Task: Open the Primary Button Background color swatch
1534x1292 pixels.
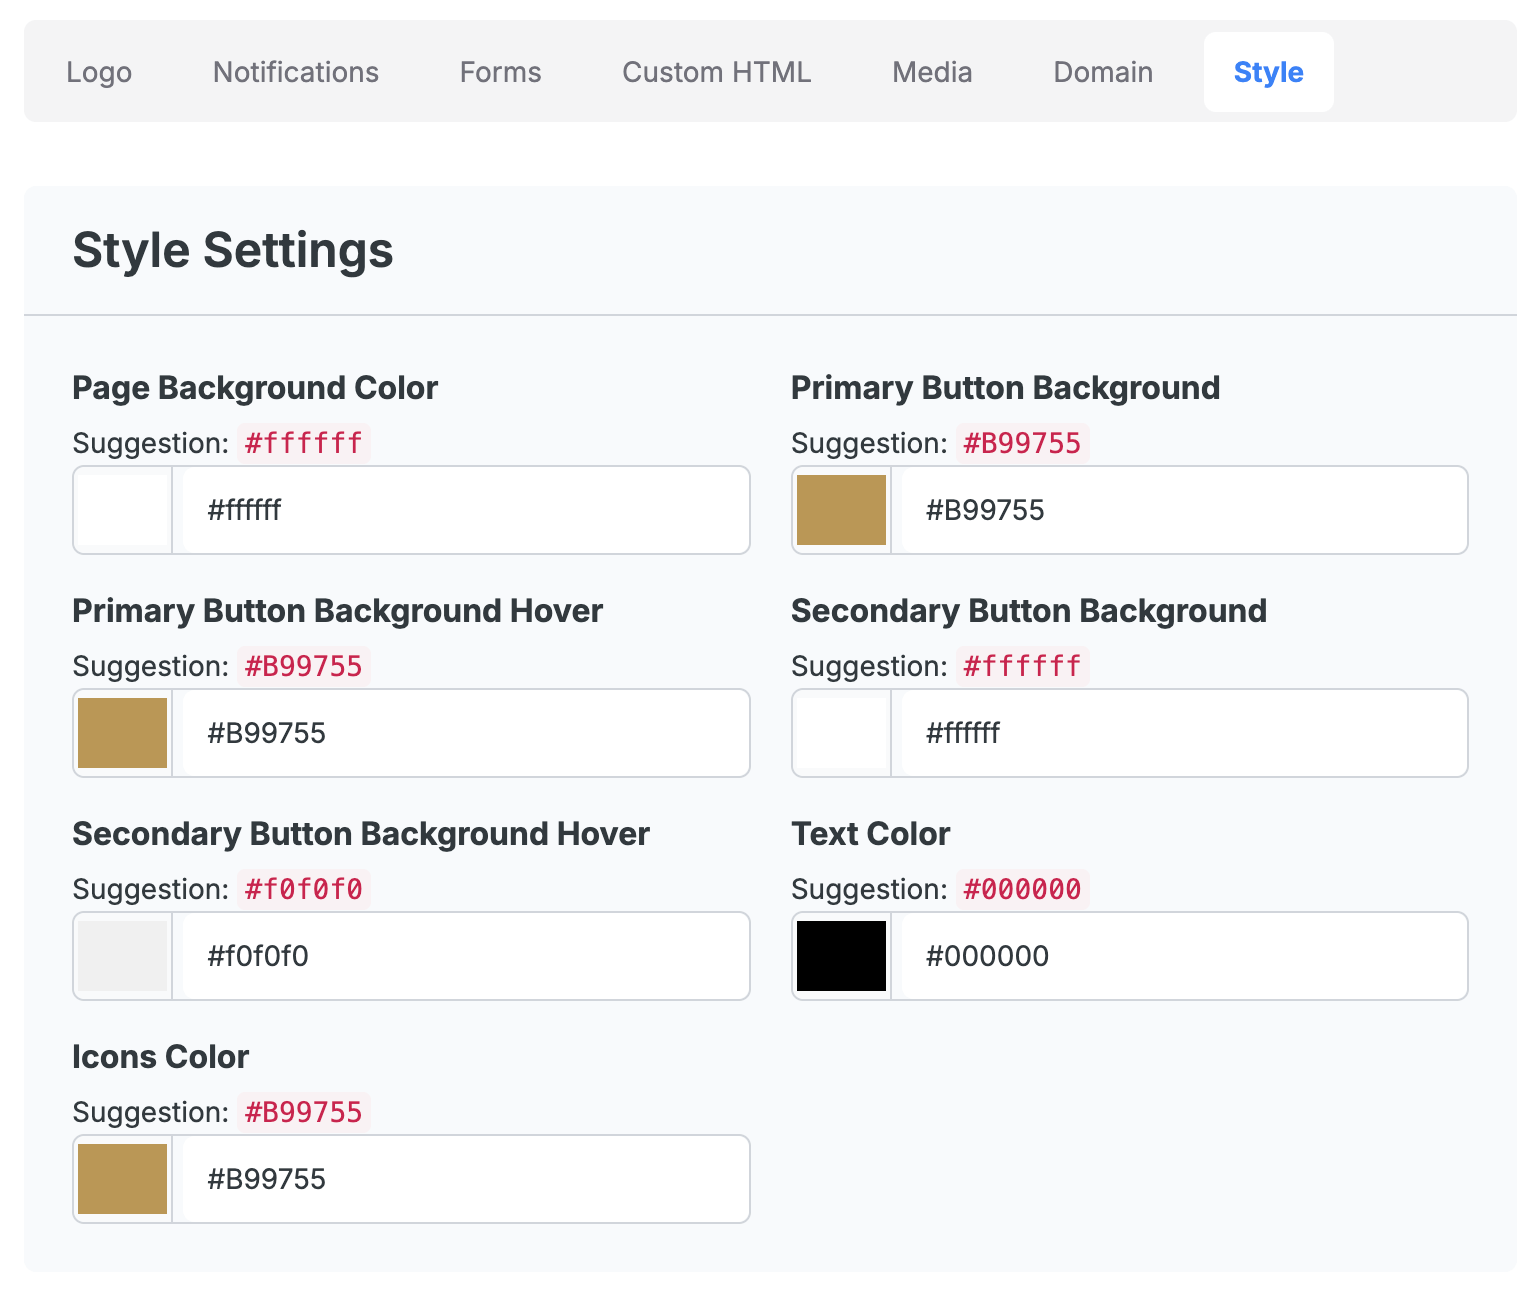Action: pos(841,510)
